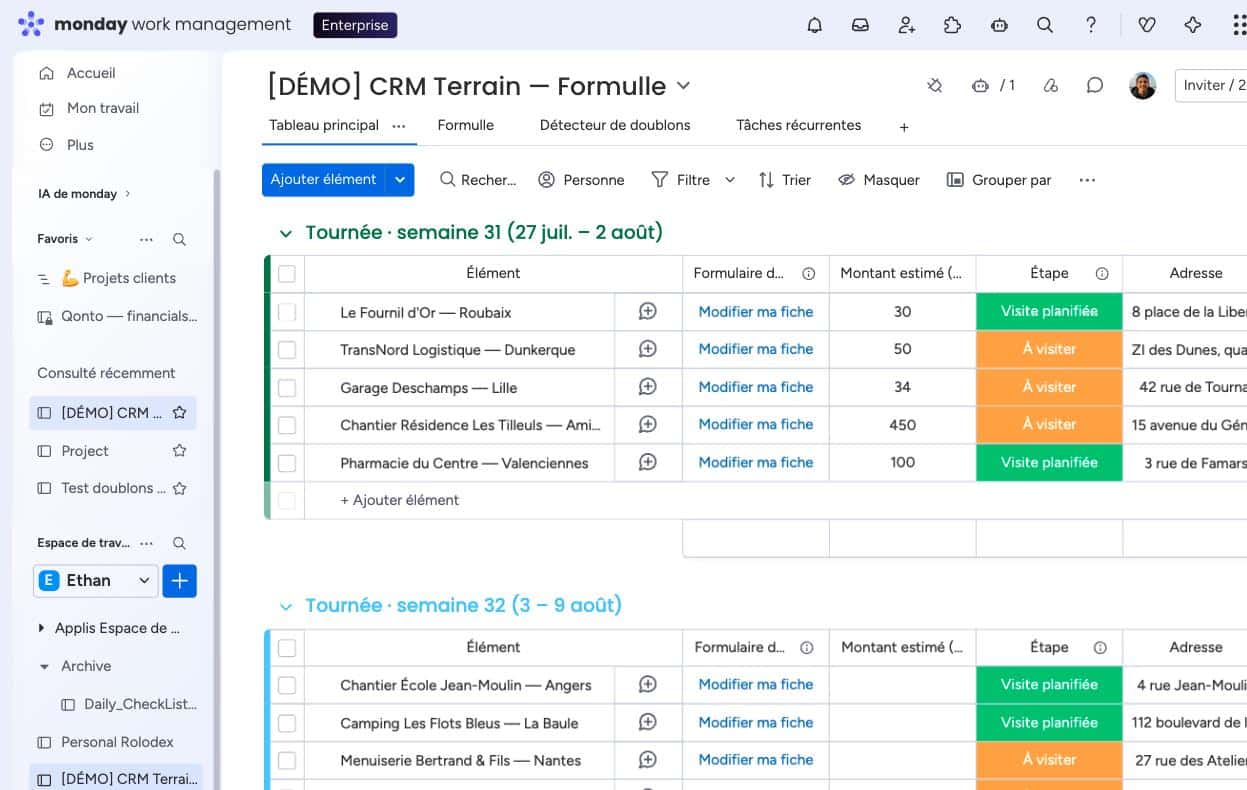The height and width of the screenshot is (790, 1247).
Task: Click the heart icon in top bar
Action: click(1147, 25)
